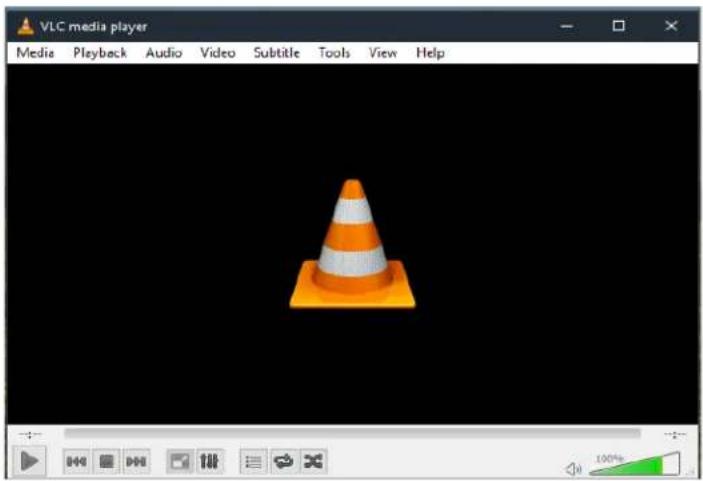Minimize the VLC media player window

point(567,26)
